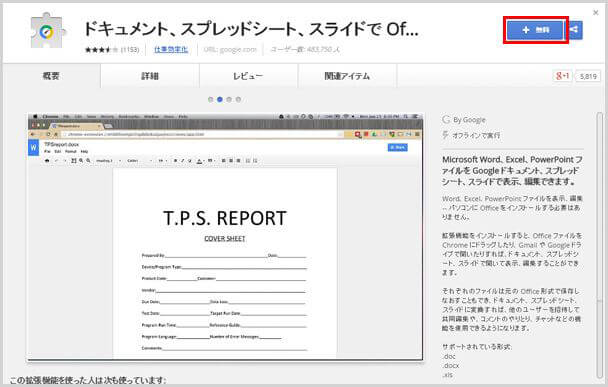The image size is (608, 387).
Task: Click the extension puzzle piece icon
Action: pos(47,31)
